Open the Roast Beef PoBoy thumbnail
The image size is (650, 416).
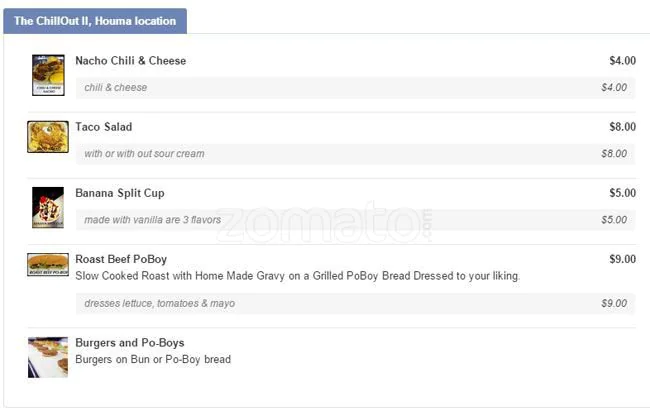48,265
